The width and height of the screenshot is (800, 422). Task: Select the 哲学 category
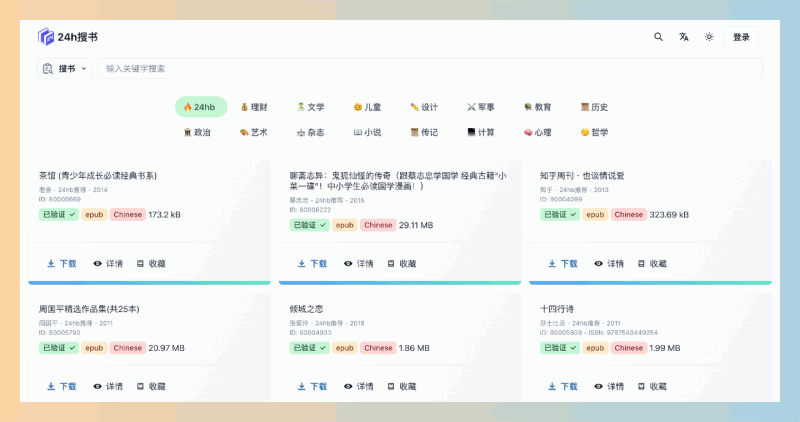point(594,132)
